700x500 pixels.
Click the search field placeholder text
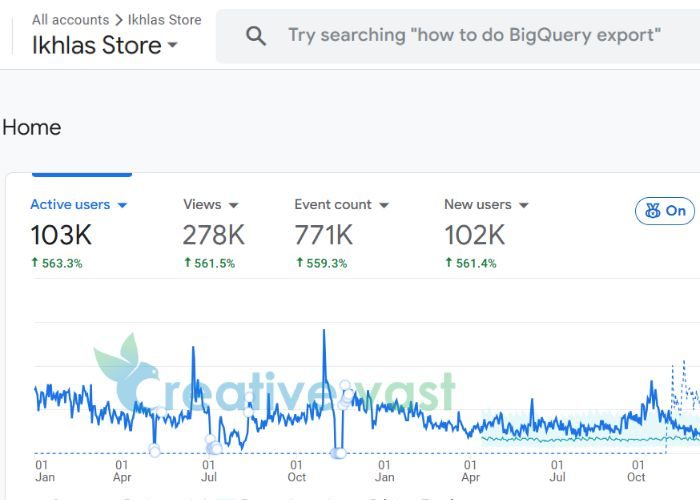[474, 35]
